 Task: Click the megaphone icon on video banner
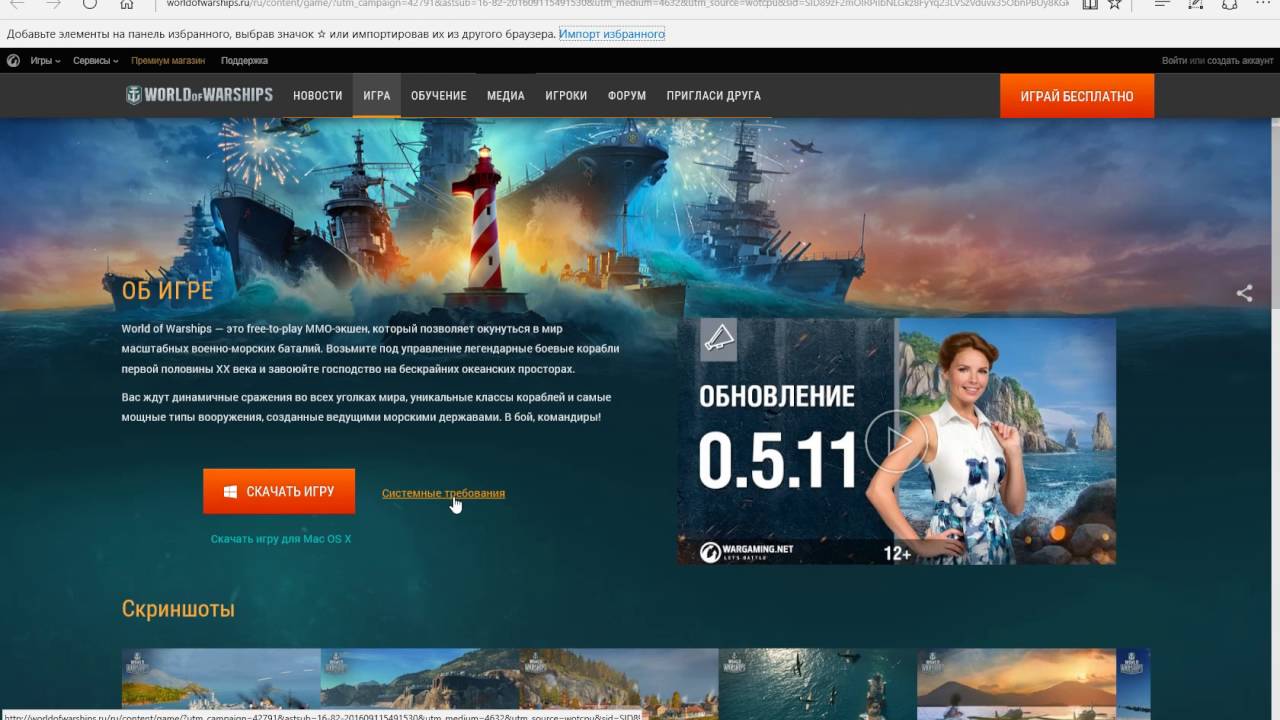[717, 340]
